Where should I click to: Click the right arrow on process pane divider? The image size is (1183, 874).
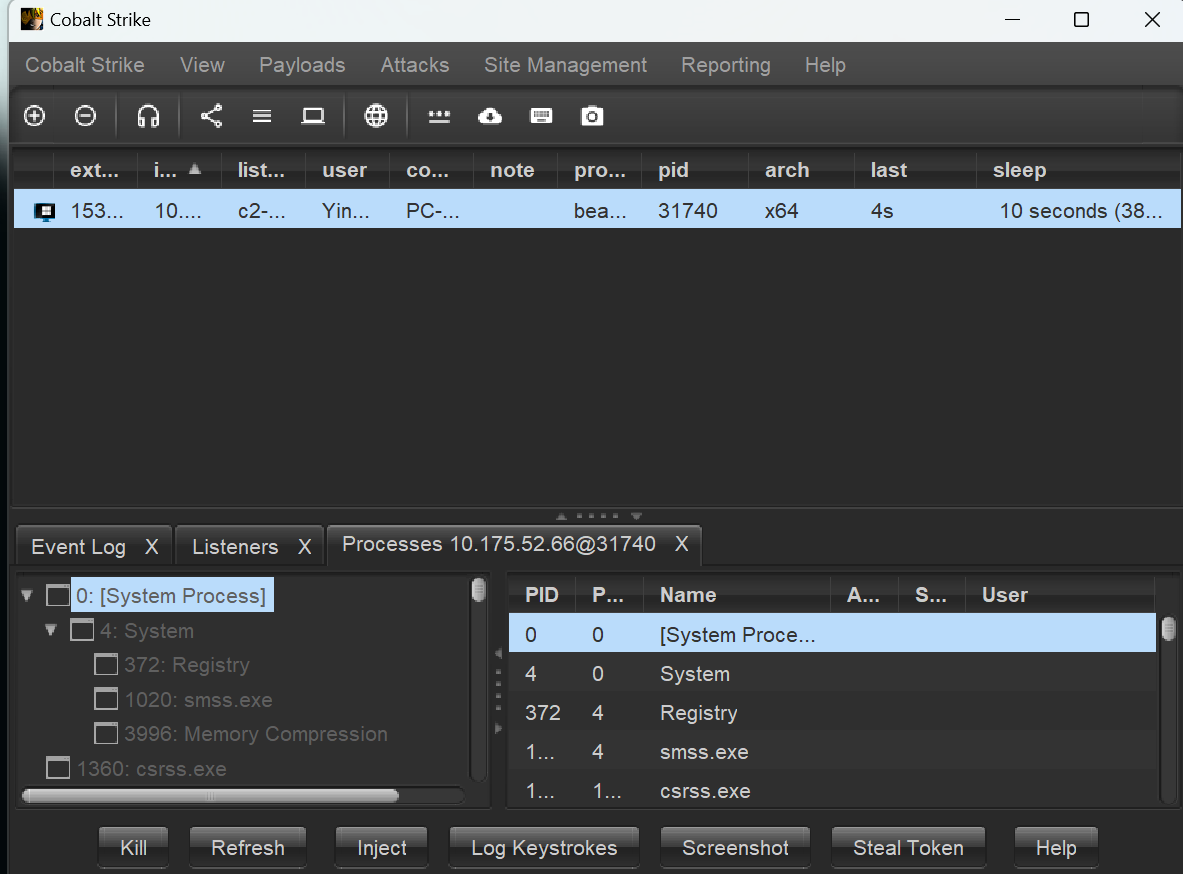point(498,728)
